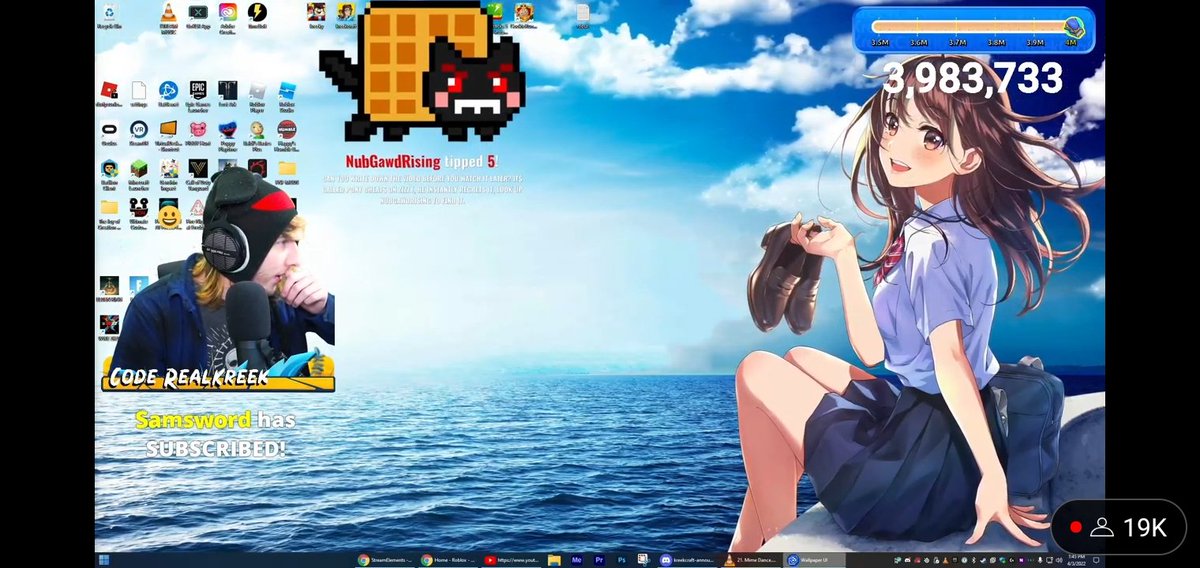Switch to StreamElements Chrome taskbar window
The height and width of the screenshot is (568, 1200).
pyautogui.click(x=385, y=559)
